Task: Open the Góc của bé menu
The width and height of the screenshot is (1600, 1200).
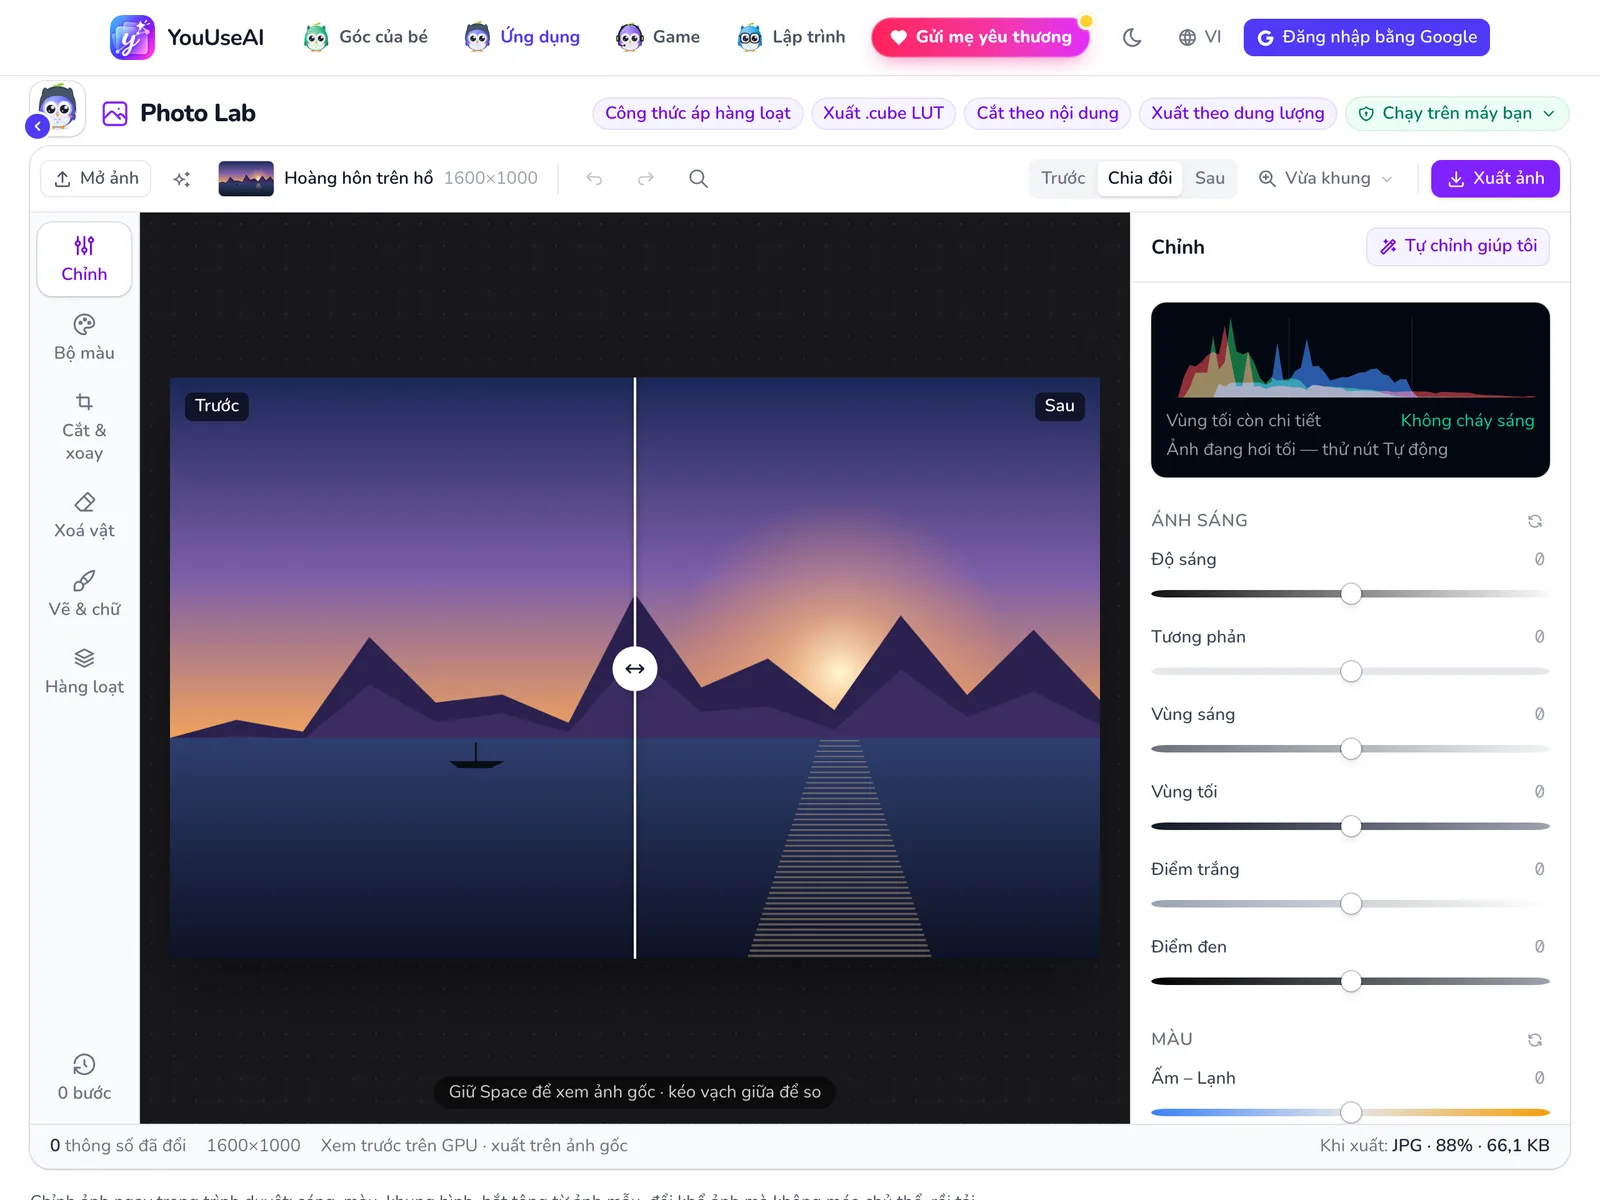Action: pyautogui.click(x=366, y=37)
